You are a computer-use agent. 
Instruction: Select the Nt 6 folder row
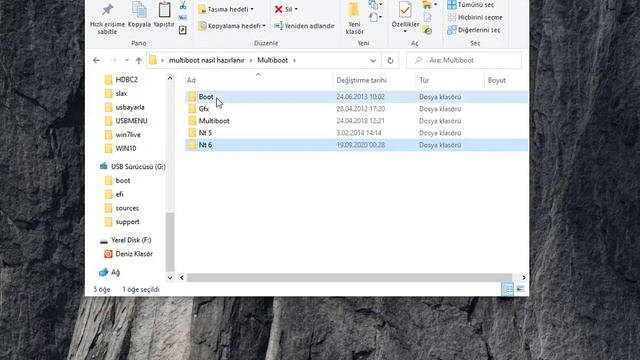[356, 145]
